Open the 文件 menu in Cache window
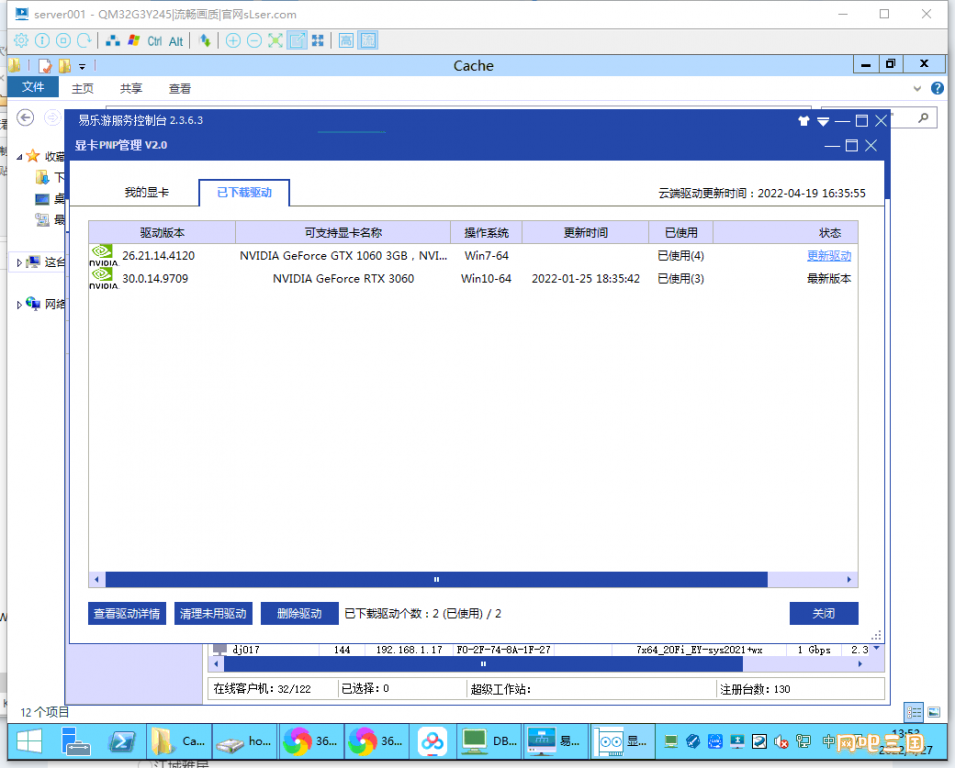Viewport: 955px width, 768px height. pyautogui.click(x=33, y=87)
